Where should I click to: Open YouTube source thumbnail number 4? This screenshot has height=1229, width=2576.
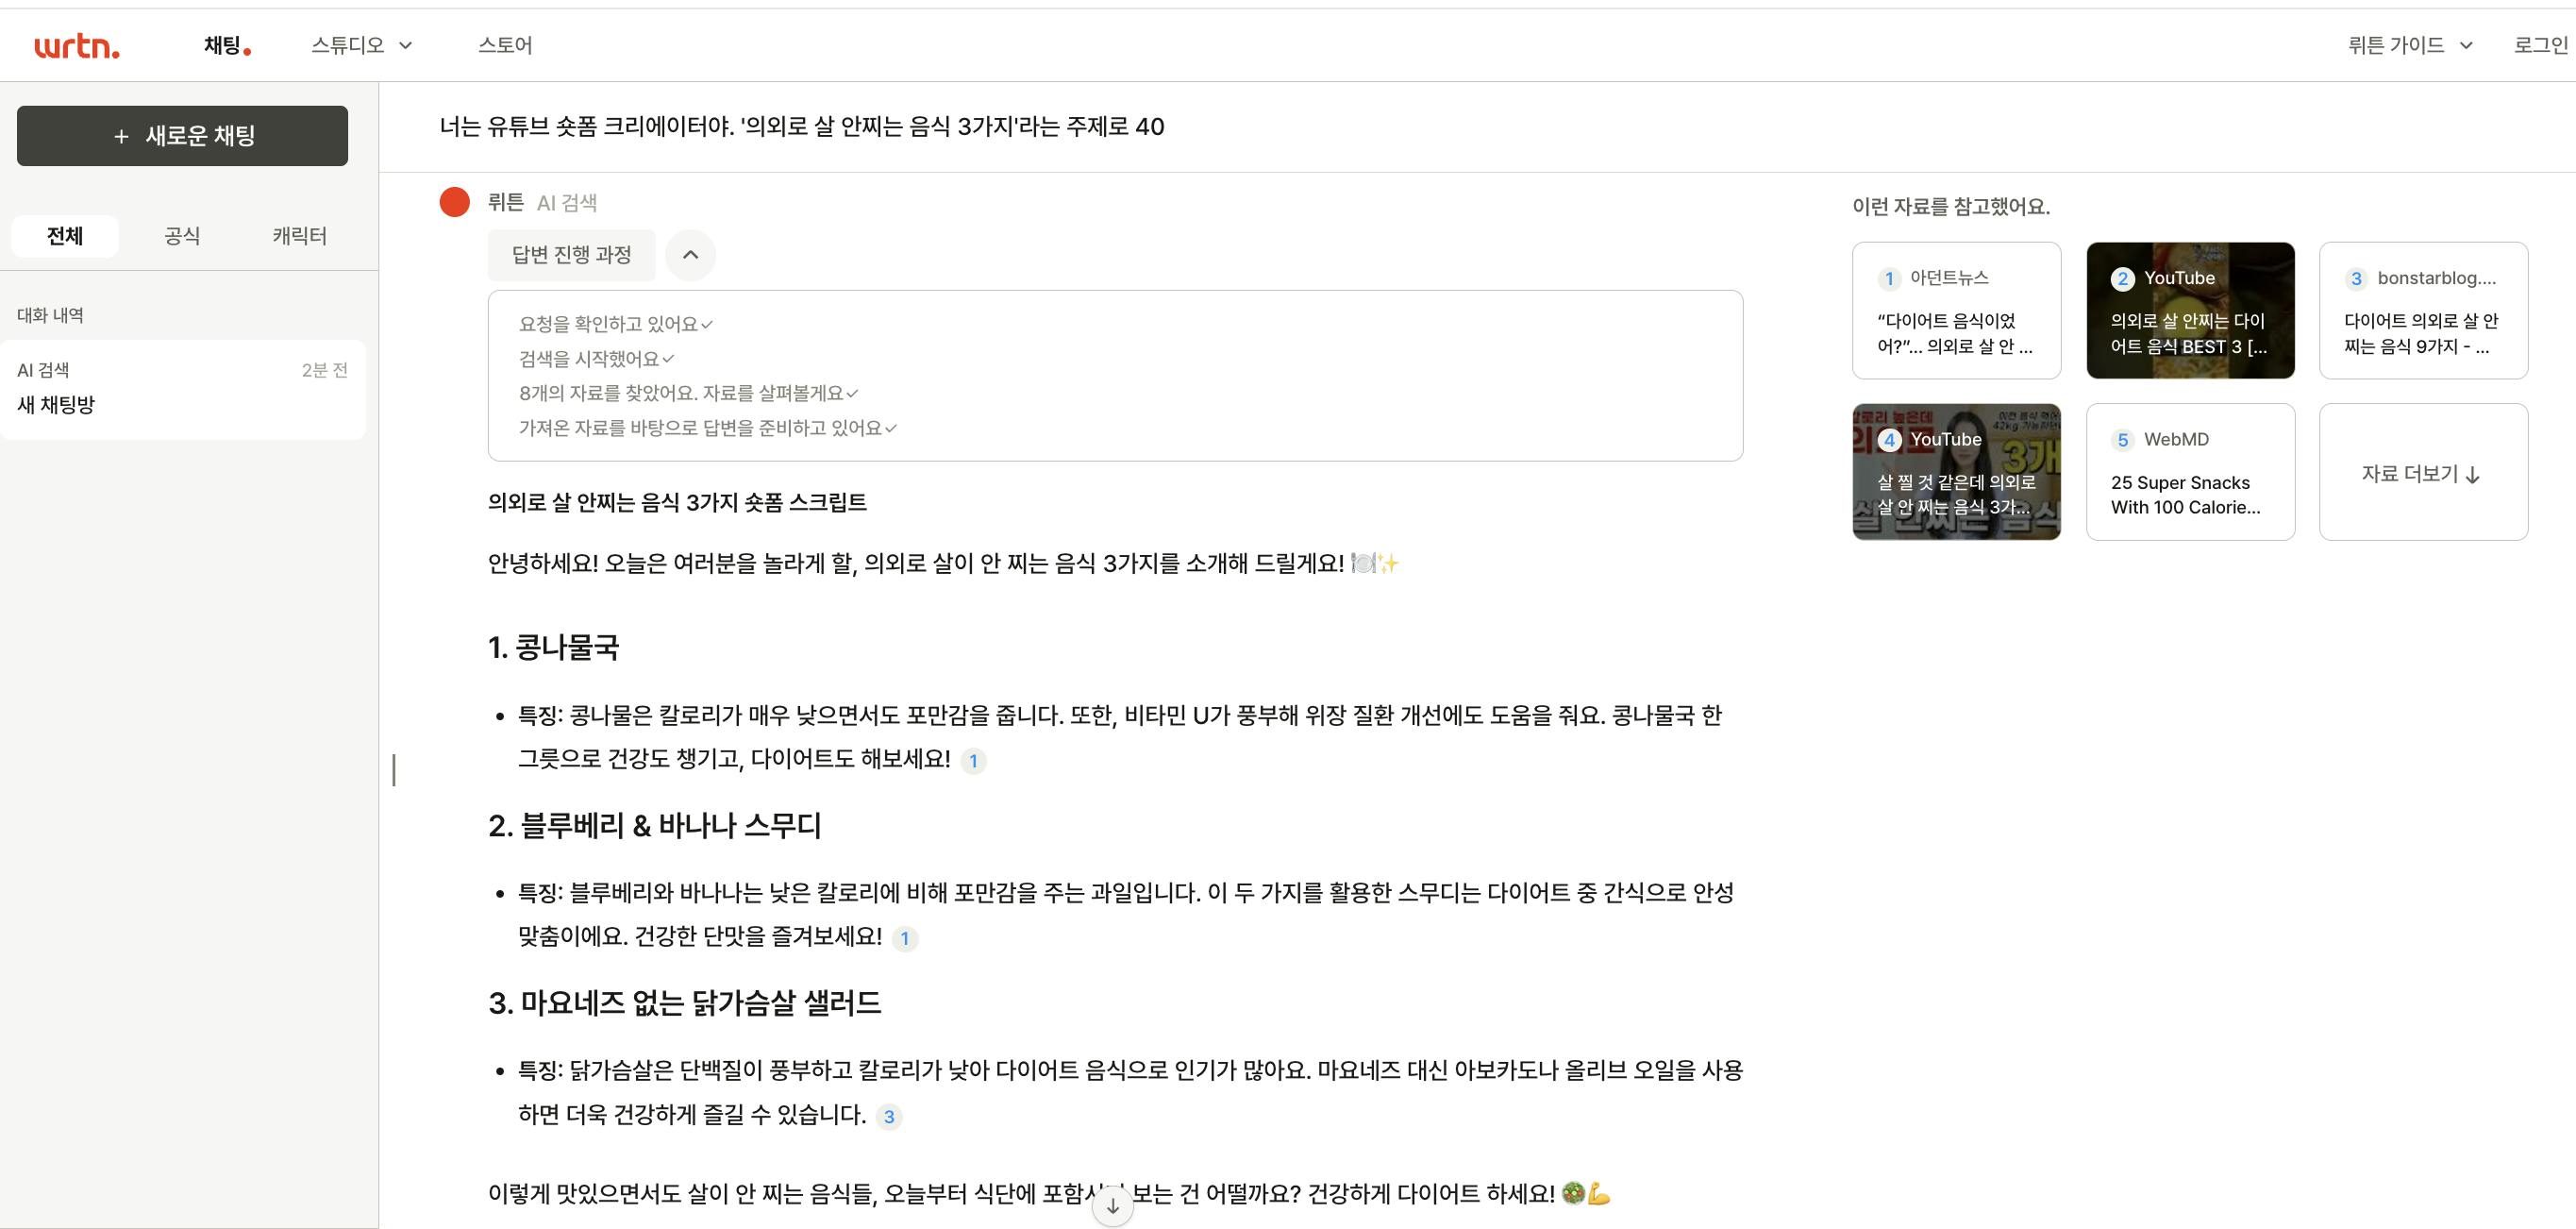pos(1956,472)
